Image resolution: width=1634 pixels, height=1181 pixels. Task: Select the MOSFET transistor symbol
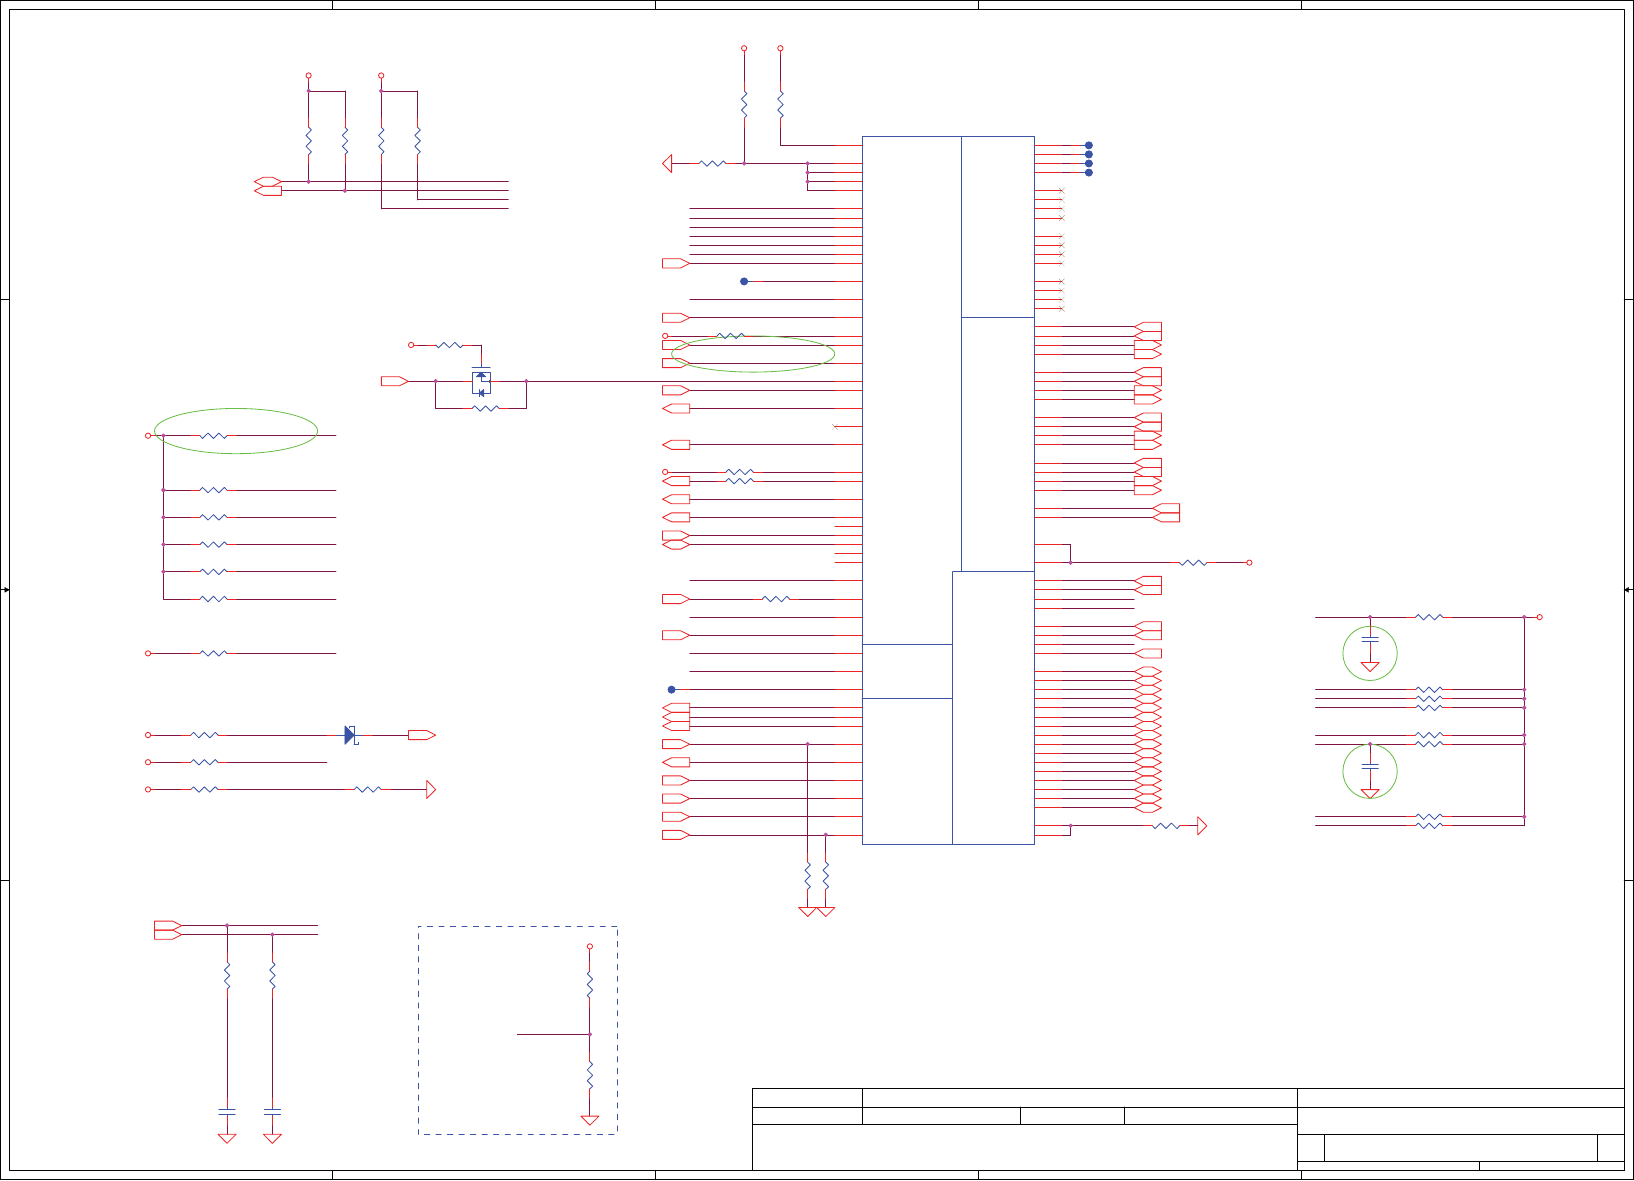481,382
